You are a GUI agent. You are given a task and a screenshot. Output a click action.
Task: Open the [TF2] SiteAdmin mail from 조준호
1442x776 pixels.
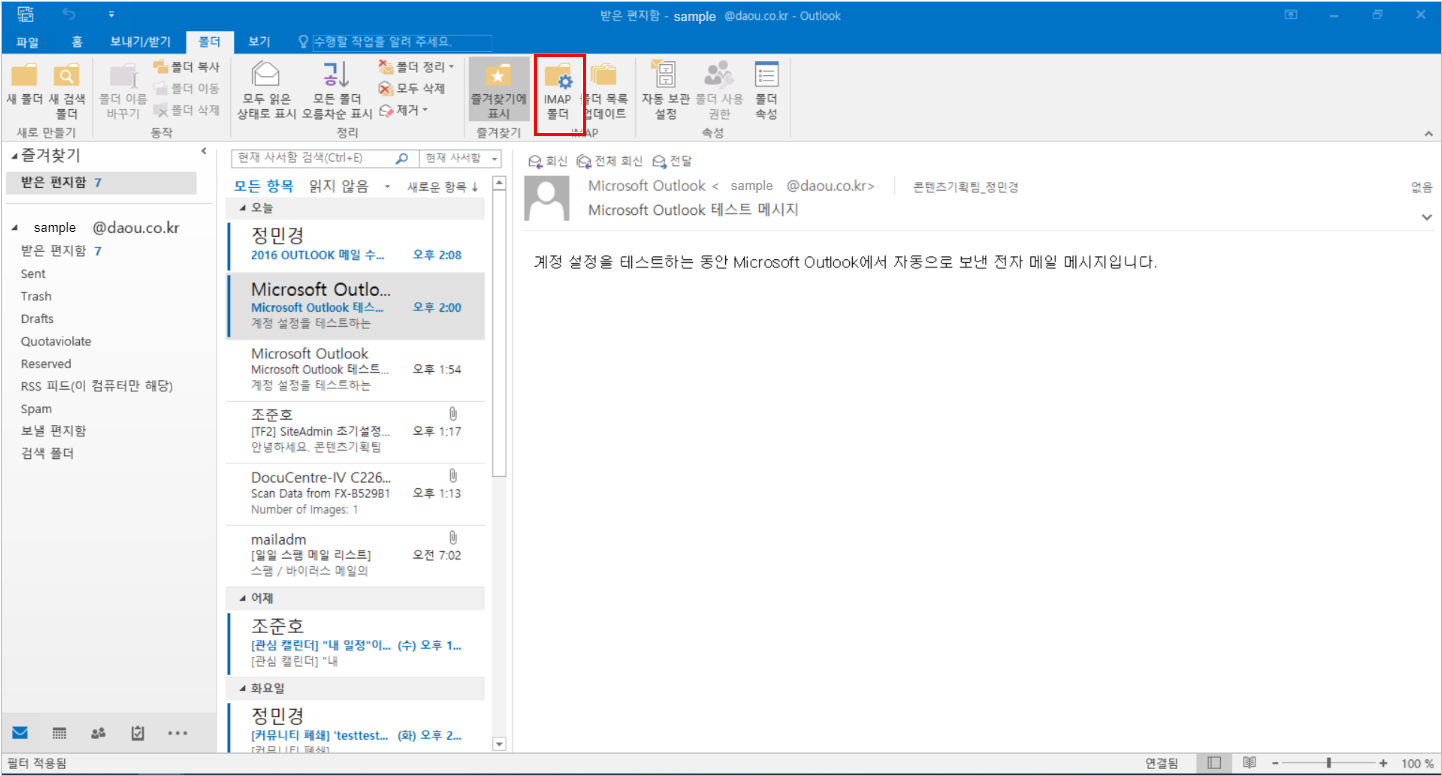(x=355, y=431)
